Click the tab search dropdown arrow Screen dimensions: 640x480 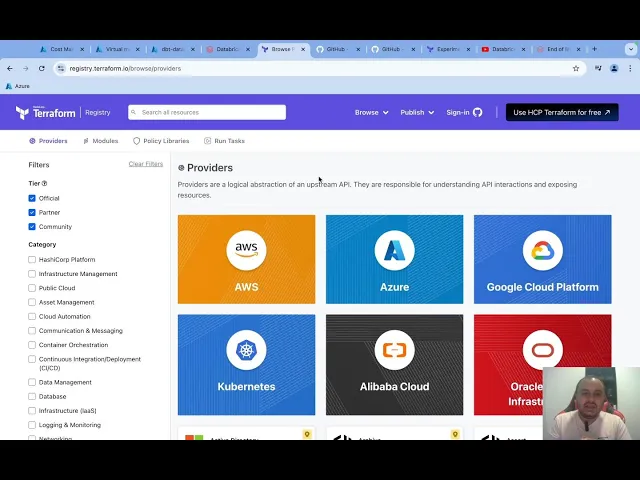pyautogui.click(x=631, y=49)
